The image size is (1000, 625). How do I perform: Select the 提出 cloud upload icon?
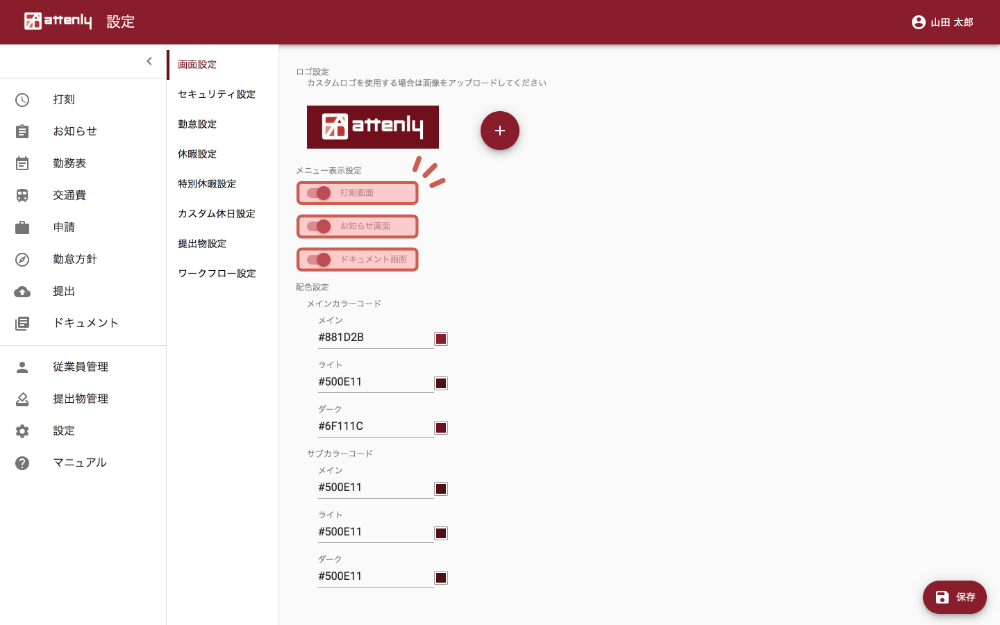point(22,291)
